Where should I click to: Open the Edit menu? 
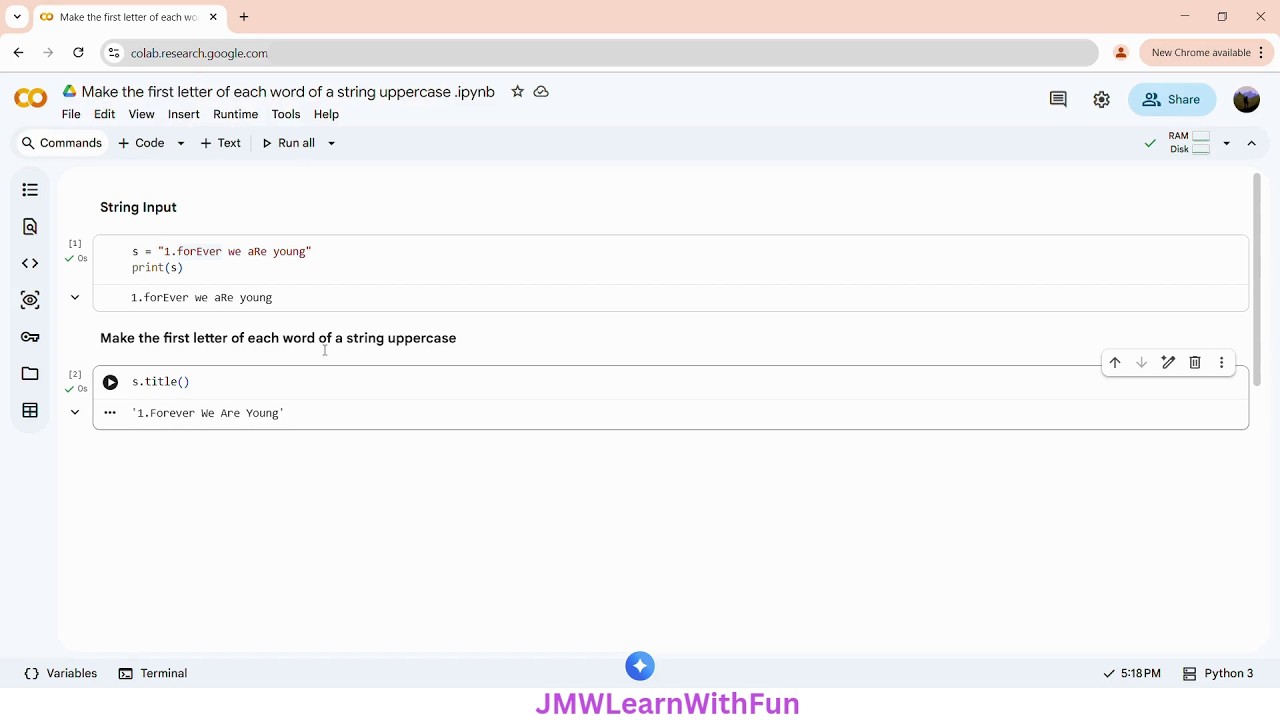(104, 114)
